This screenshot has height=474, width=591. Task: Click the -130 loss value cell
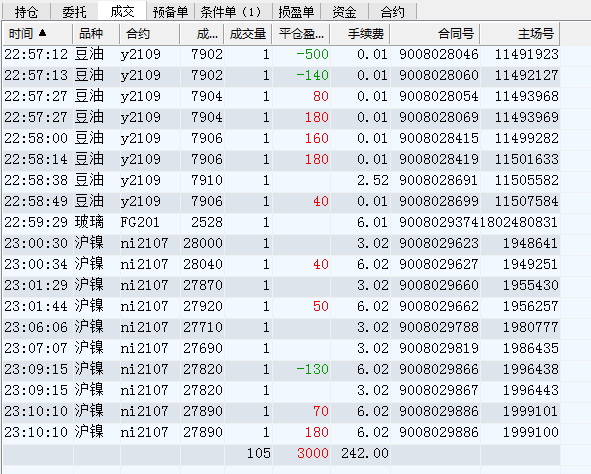pos(301,369)
